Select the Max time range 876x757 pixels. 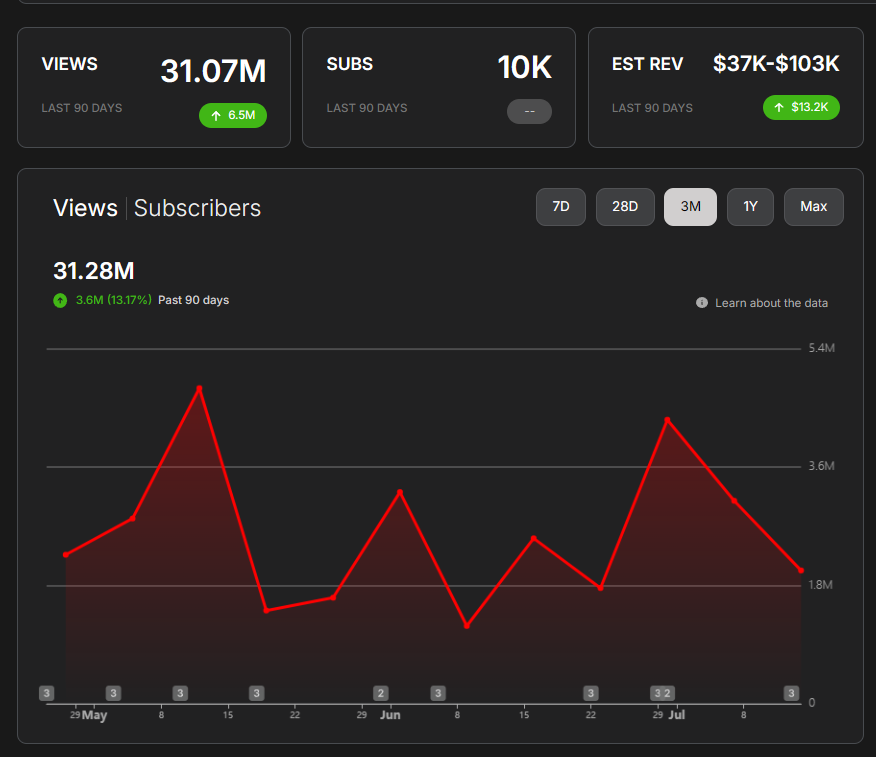[813, 207]
